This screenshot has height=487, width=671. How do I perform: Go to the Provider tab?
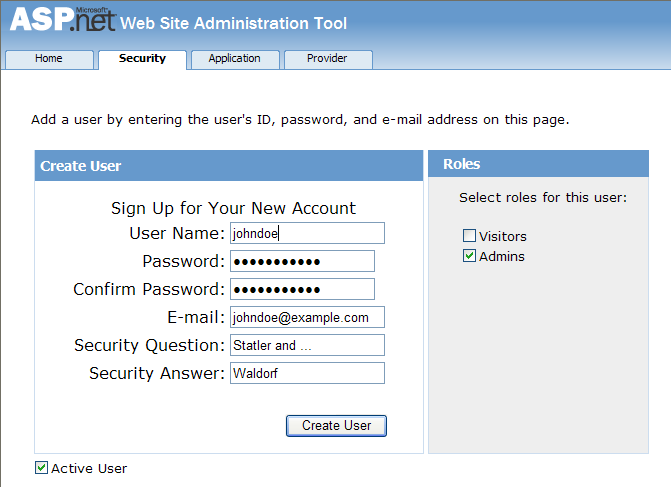[x=327, y=59]
